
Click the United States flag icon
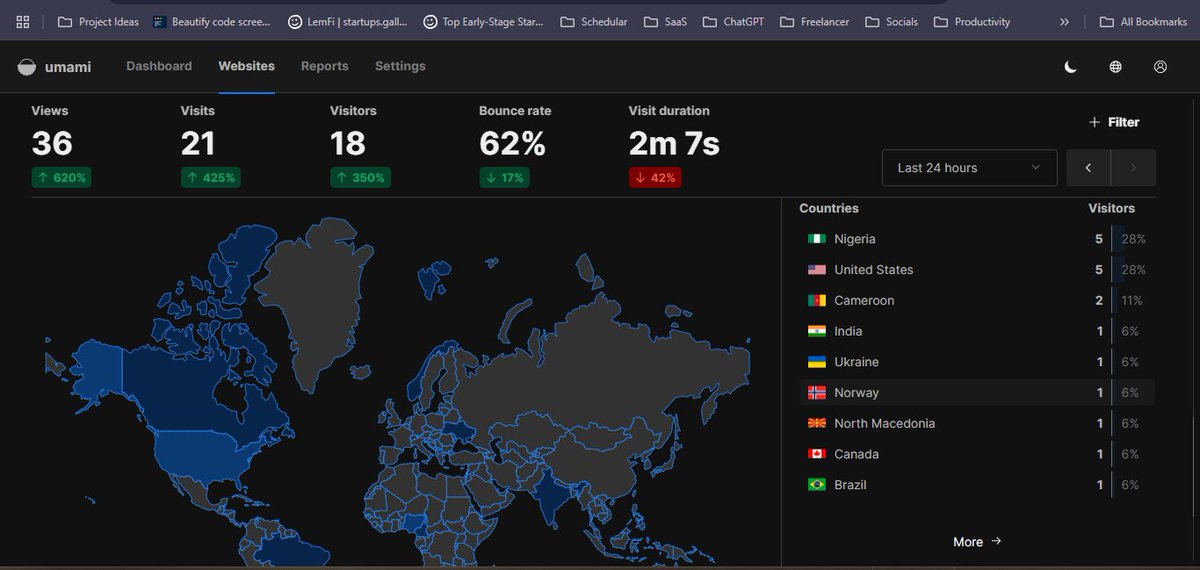(x=816, y=270)
